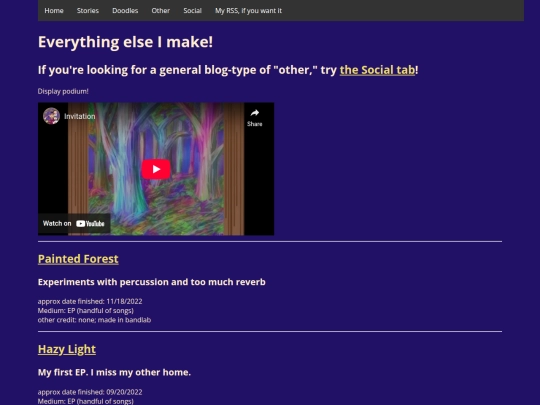Click 'other credit: none; made in bandlab'
This screenshot has height=405, width=540.
point(94,320)
